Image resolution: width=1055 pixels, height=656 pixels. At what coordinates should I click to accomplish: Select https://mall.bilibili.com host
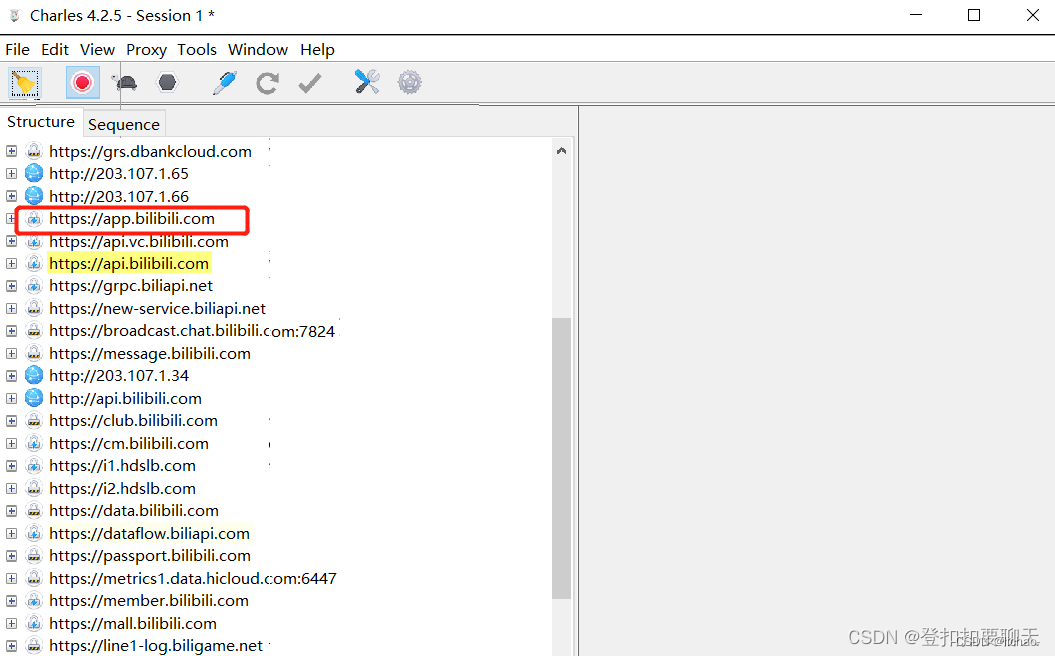133,623
